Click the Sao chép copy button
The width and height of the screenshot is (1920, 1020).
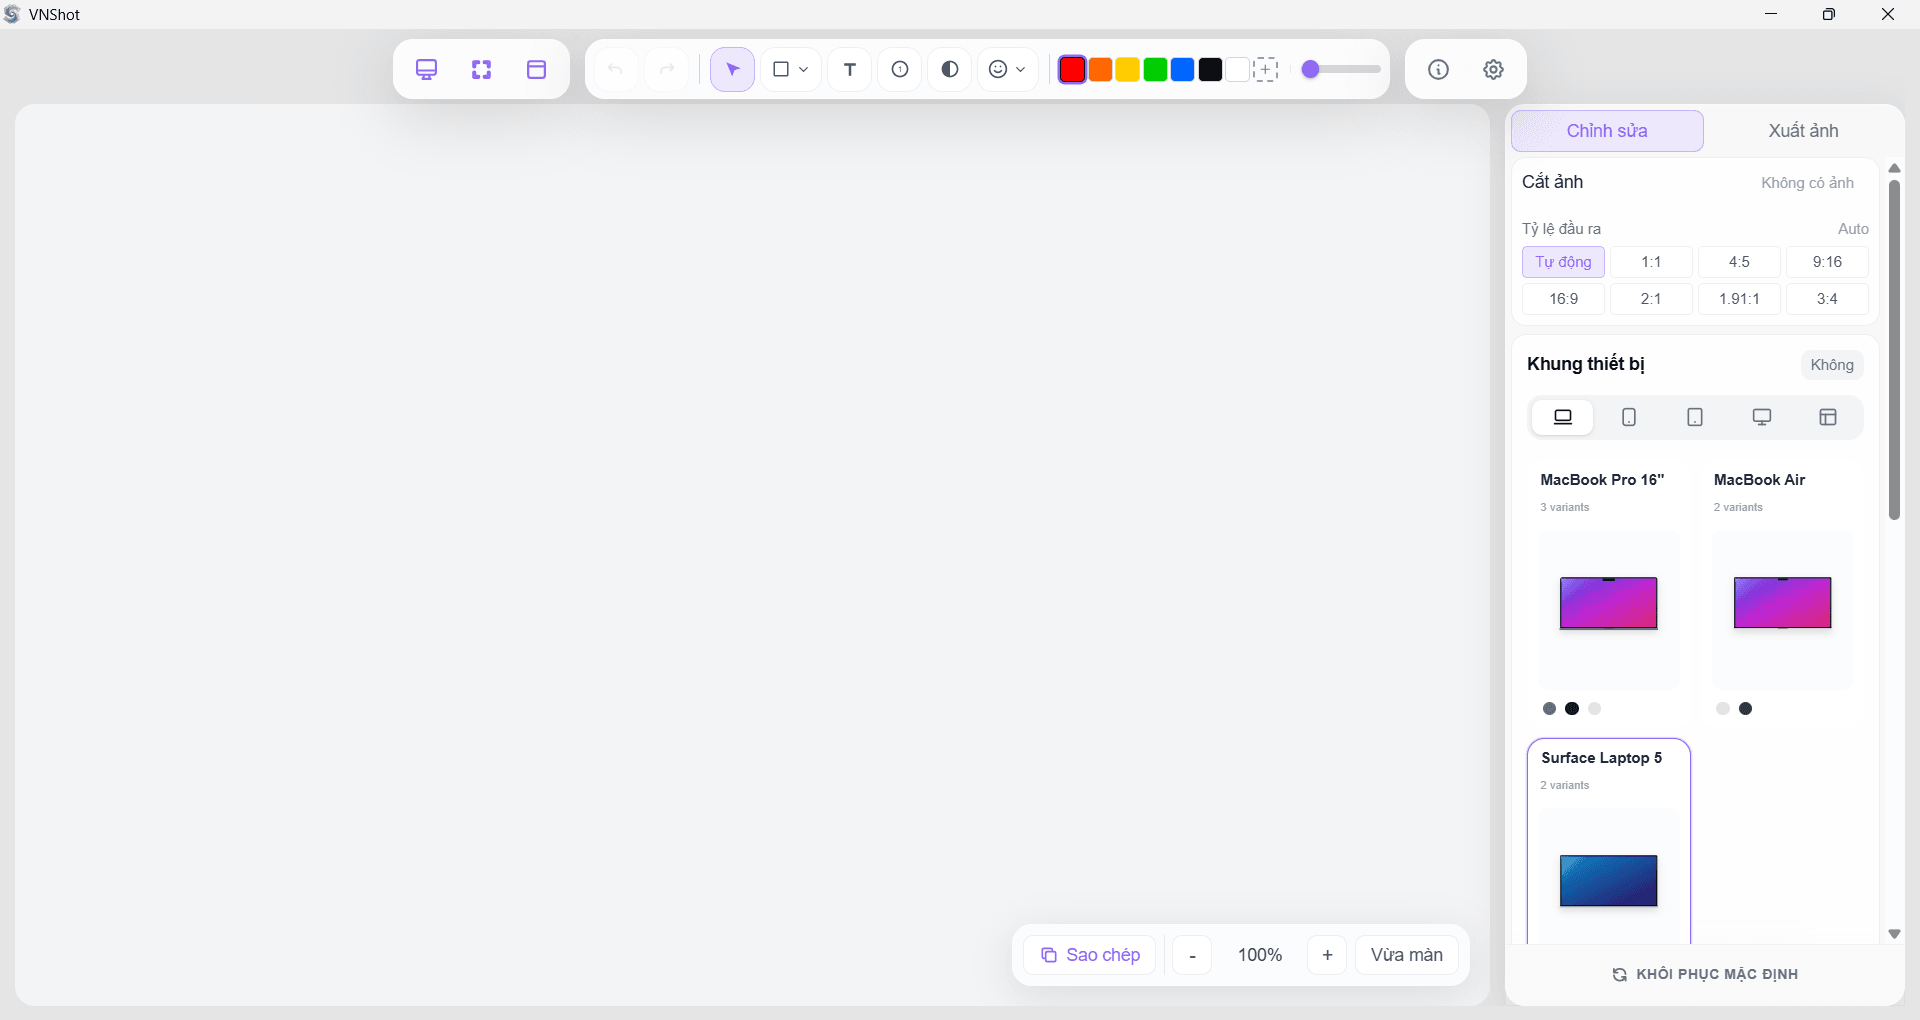point(1089,954)
